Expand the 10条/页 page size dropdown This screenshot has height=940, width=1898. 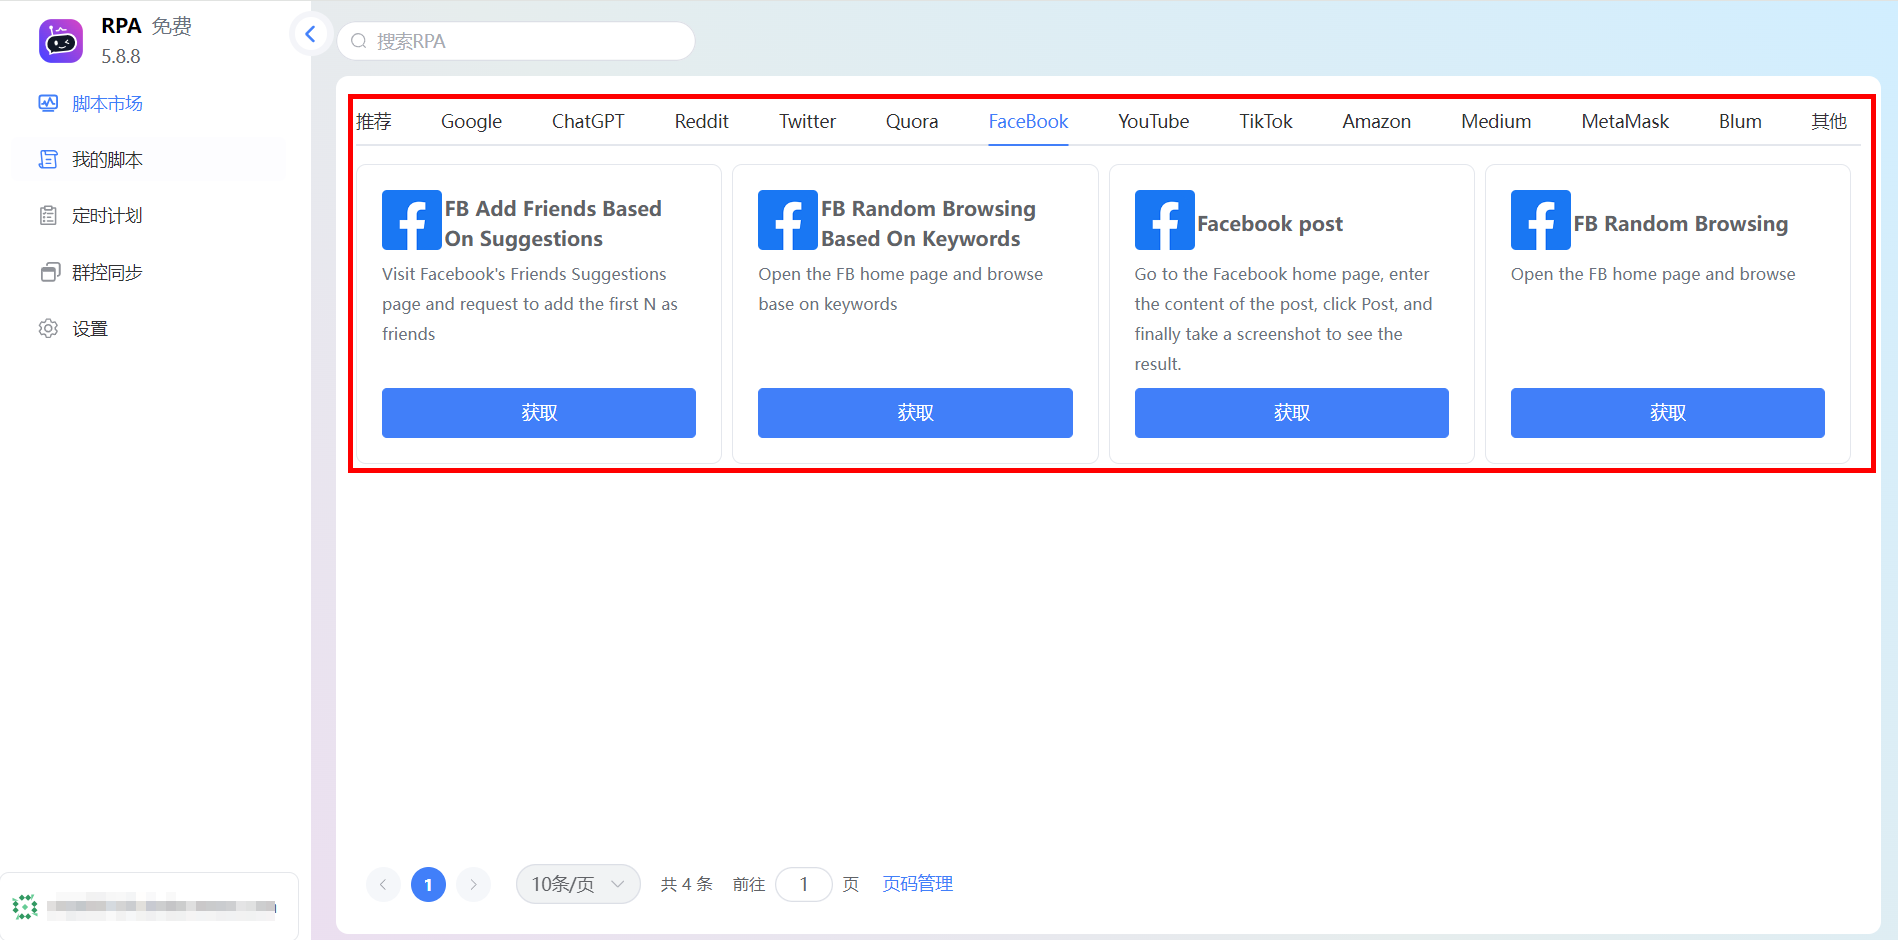click(x=578, y=884)
